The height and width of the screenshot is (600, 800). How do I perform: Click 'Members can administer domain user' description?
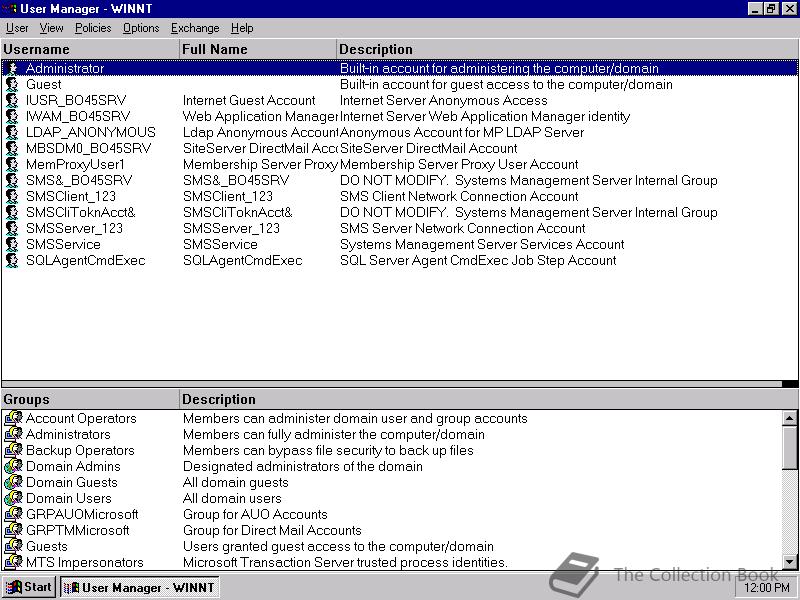click(x=355, y=418)
